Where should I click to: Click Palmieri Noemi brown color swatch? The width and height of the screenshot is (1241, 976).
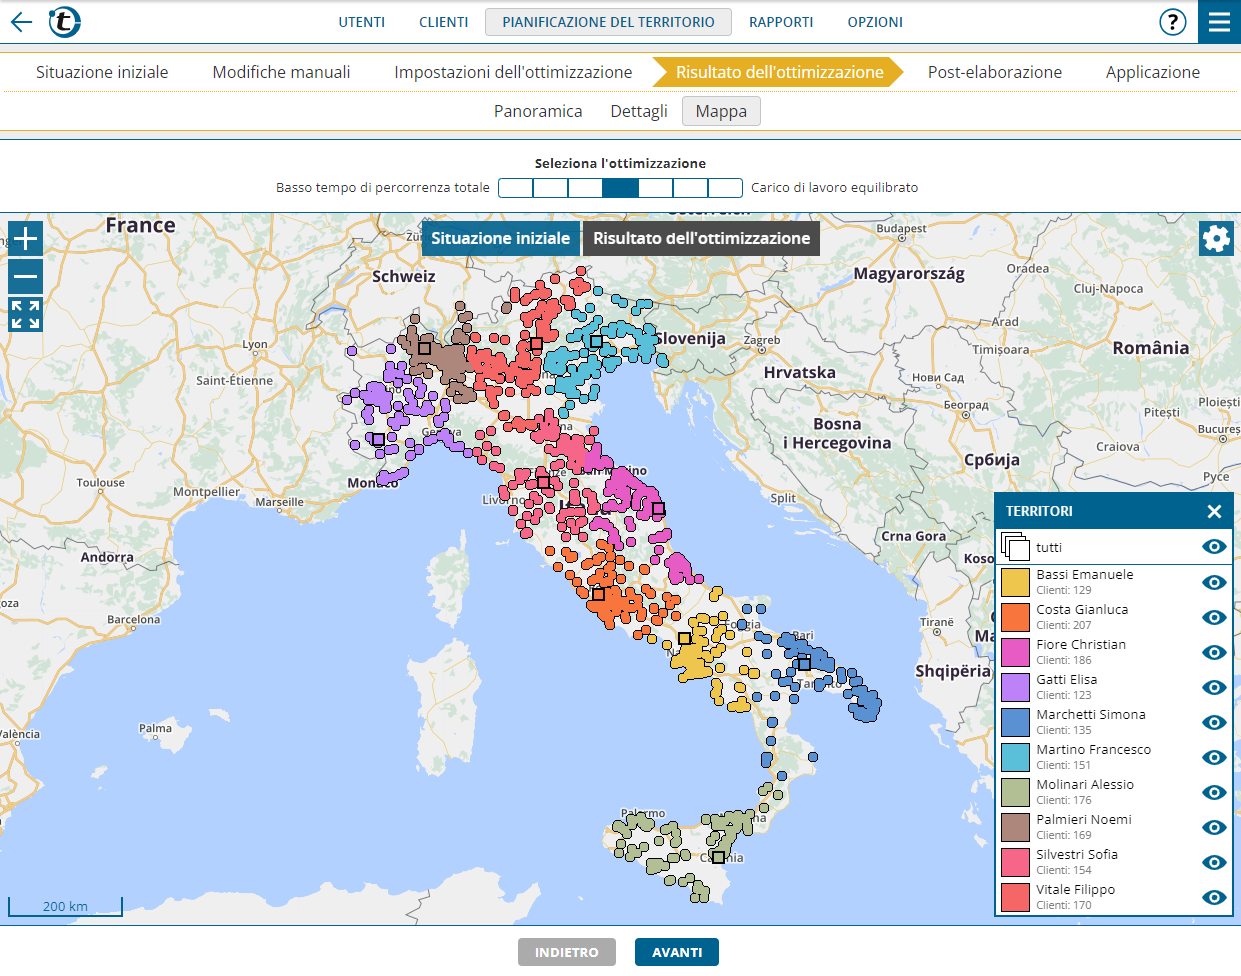pos(1015,827)
